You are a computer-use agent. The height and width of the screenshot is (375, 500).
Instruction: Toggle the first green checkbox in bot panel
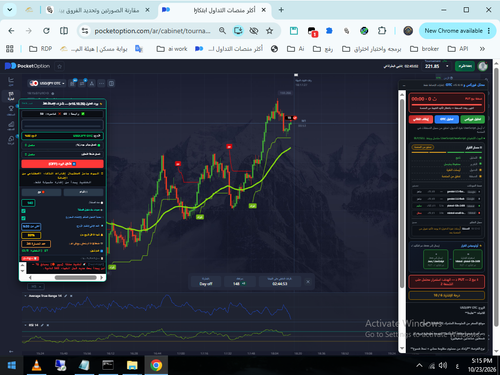(x=23, y=211)
